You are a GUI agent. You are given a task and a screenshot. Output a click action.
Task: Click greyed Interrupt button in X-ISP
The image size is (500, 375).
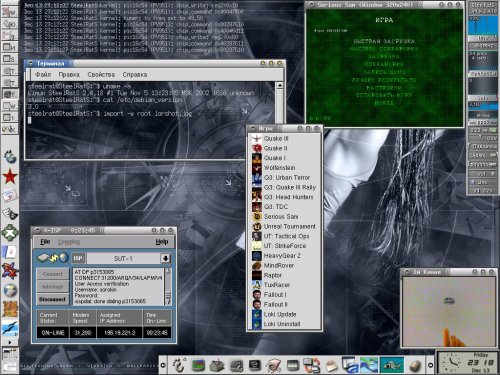click(x=52, y=287)
